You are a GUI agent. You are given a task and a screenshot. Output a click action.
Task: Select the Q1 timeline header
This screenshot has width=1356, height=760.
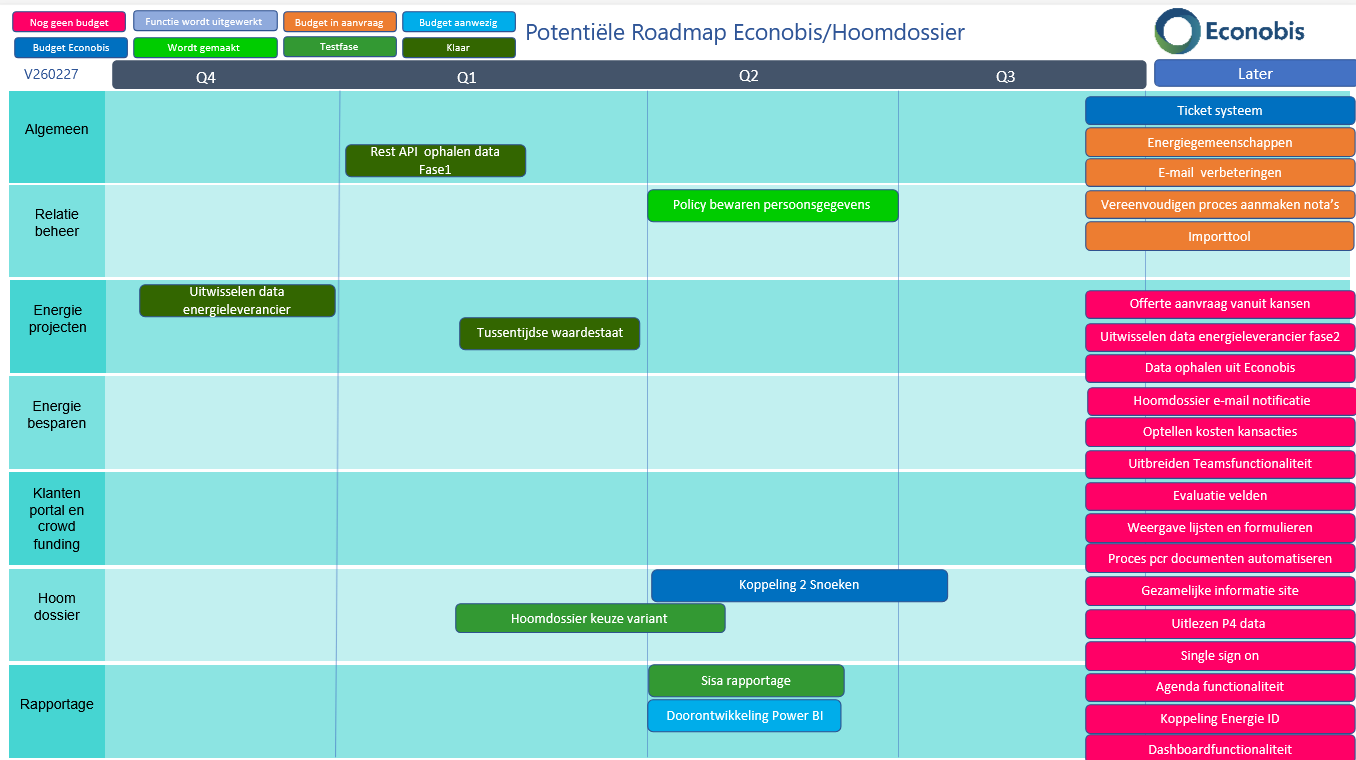pyautogui.click(x=466, y=77)
